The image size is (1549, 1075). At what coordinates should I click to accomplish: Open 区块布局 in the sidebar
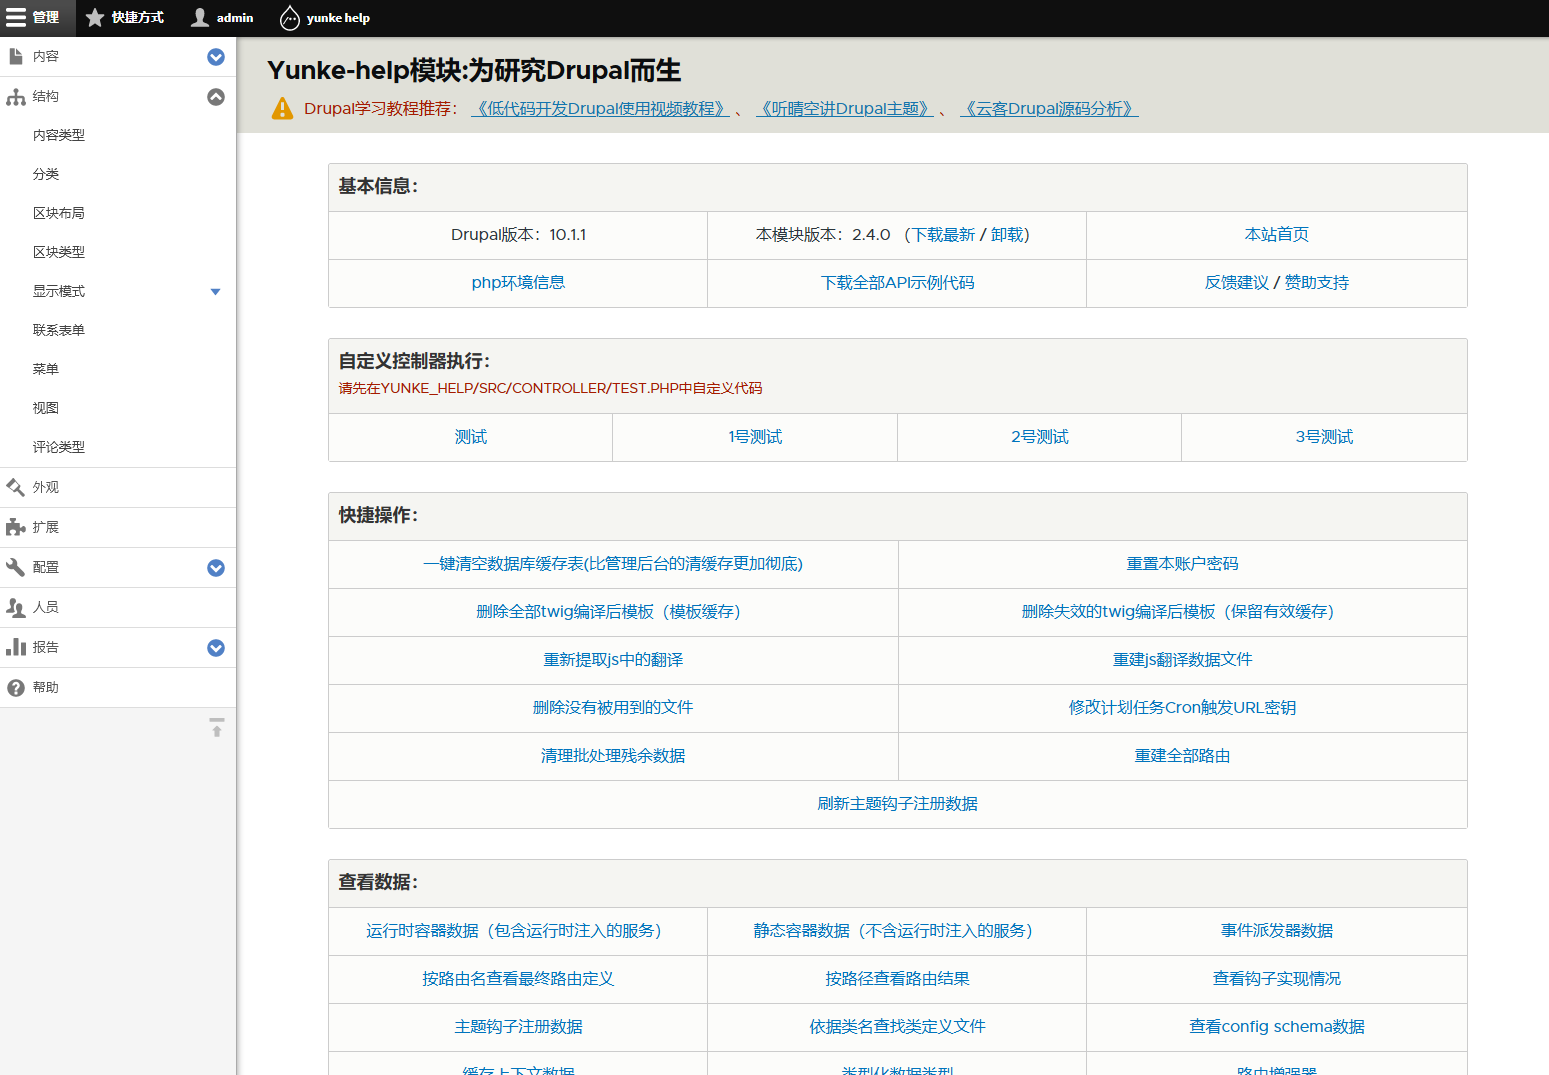point(59,213)
